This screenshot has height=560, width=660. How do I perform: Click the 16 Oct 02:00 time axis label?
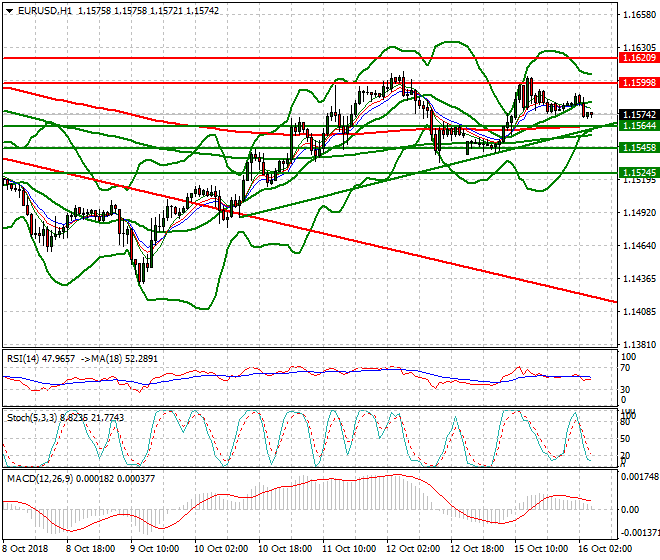[x=604, y=549]
